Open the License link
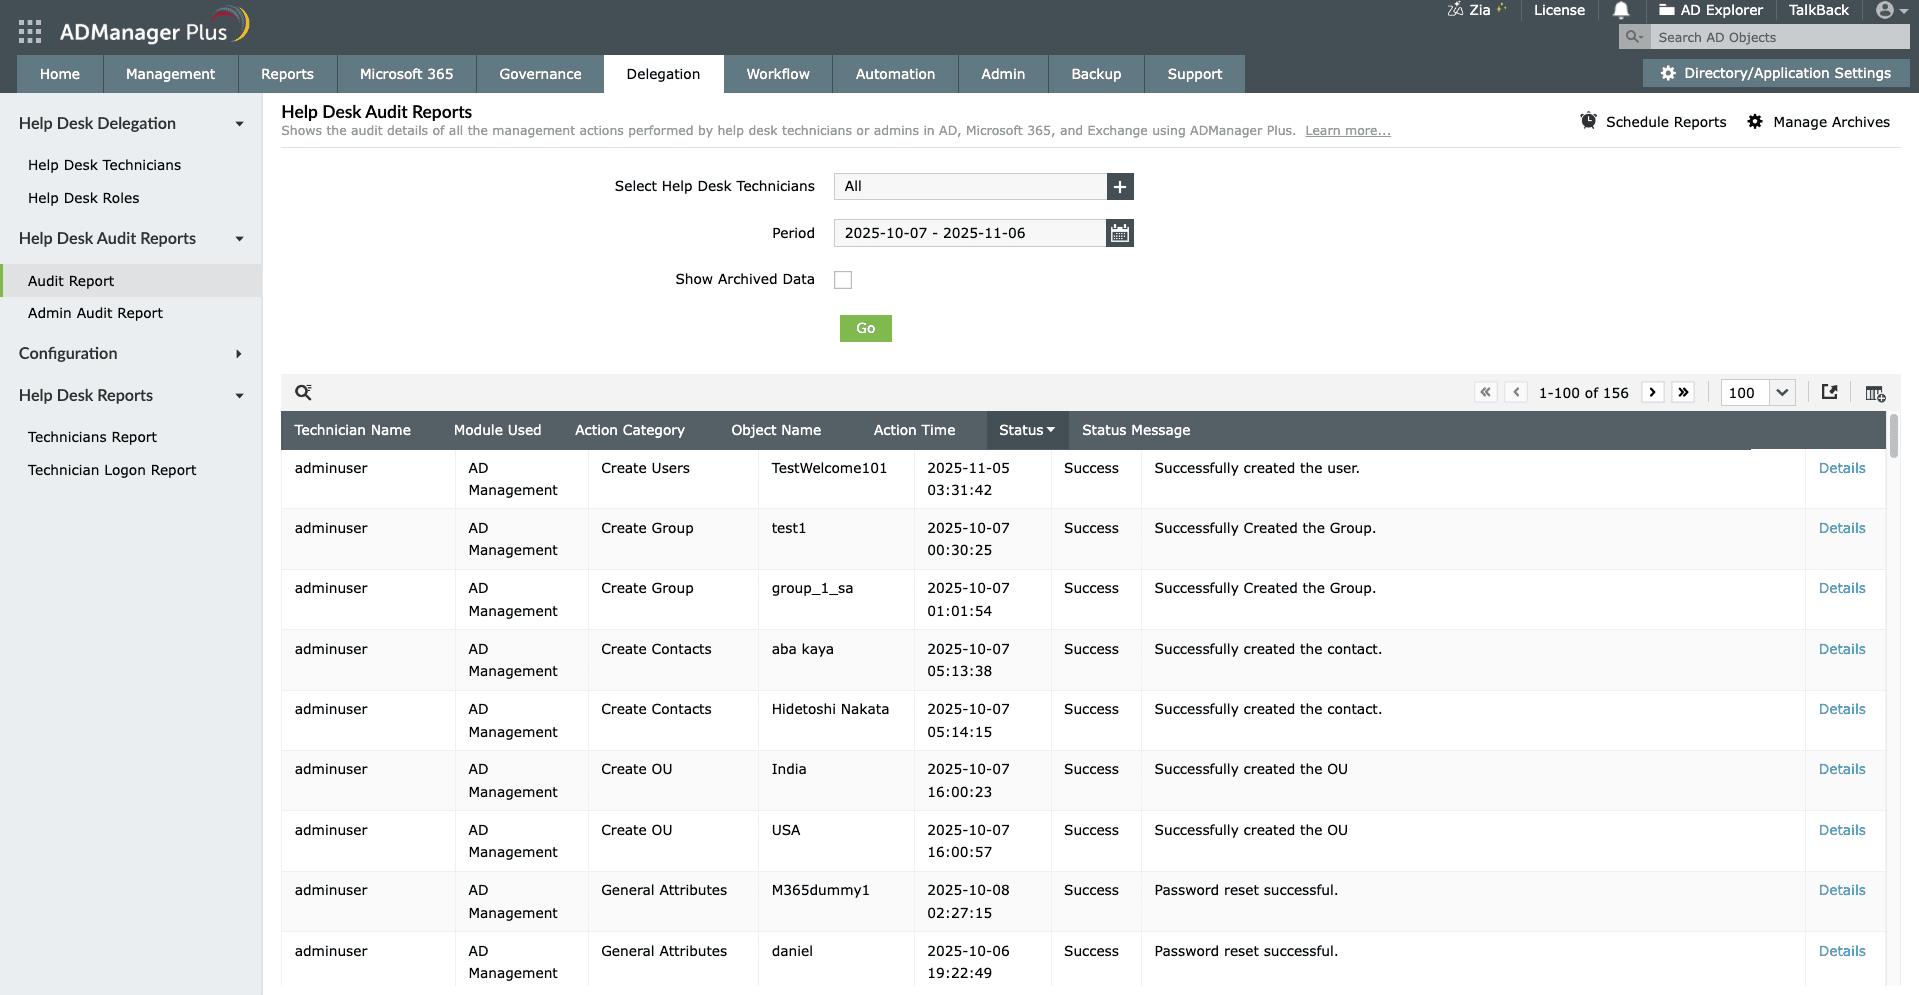The image size is (1919, 995). click(x=1559, y=10)
